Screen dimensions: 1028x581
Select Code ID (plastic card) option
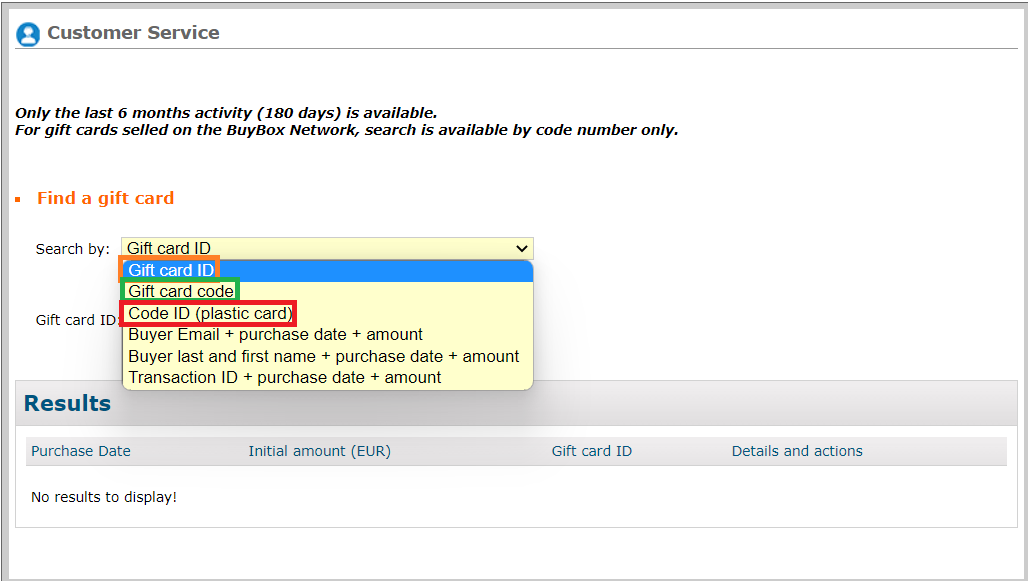tap(210, 314)
